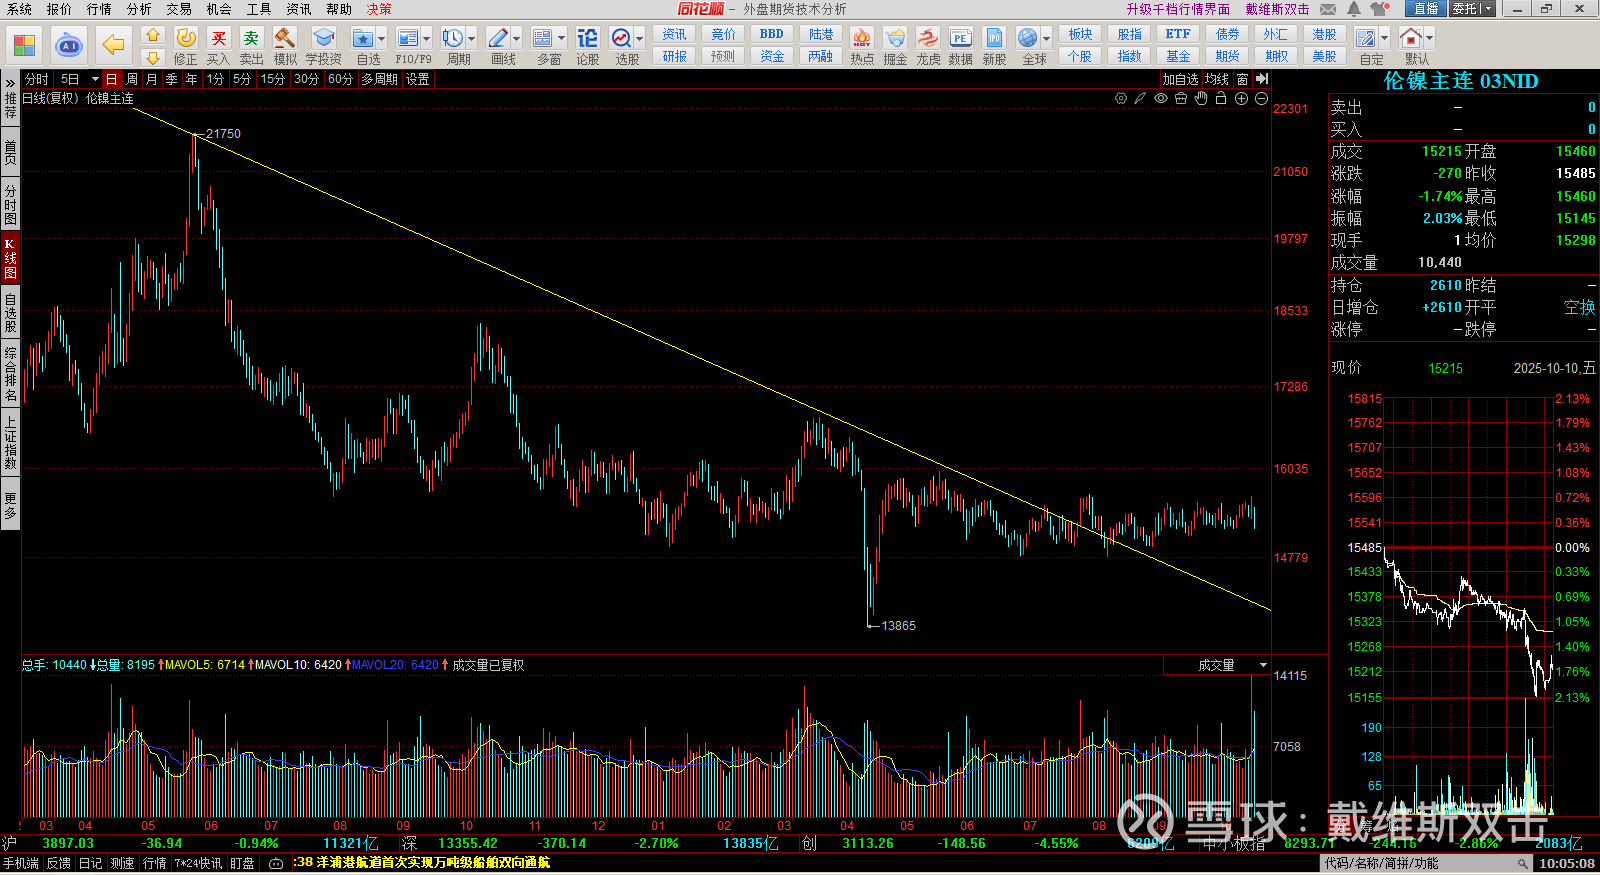Expand the F10/F9 dropdown arrow
Screen dimensions: 1600x875
click(427, 39)
